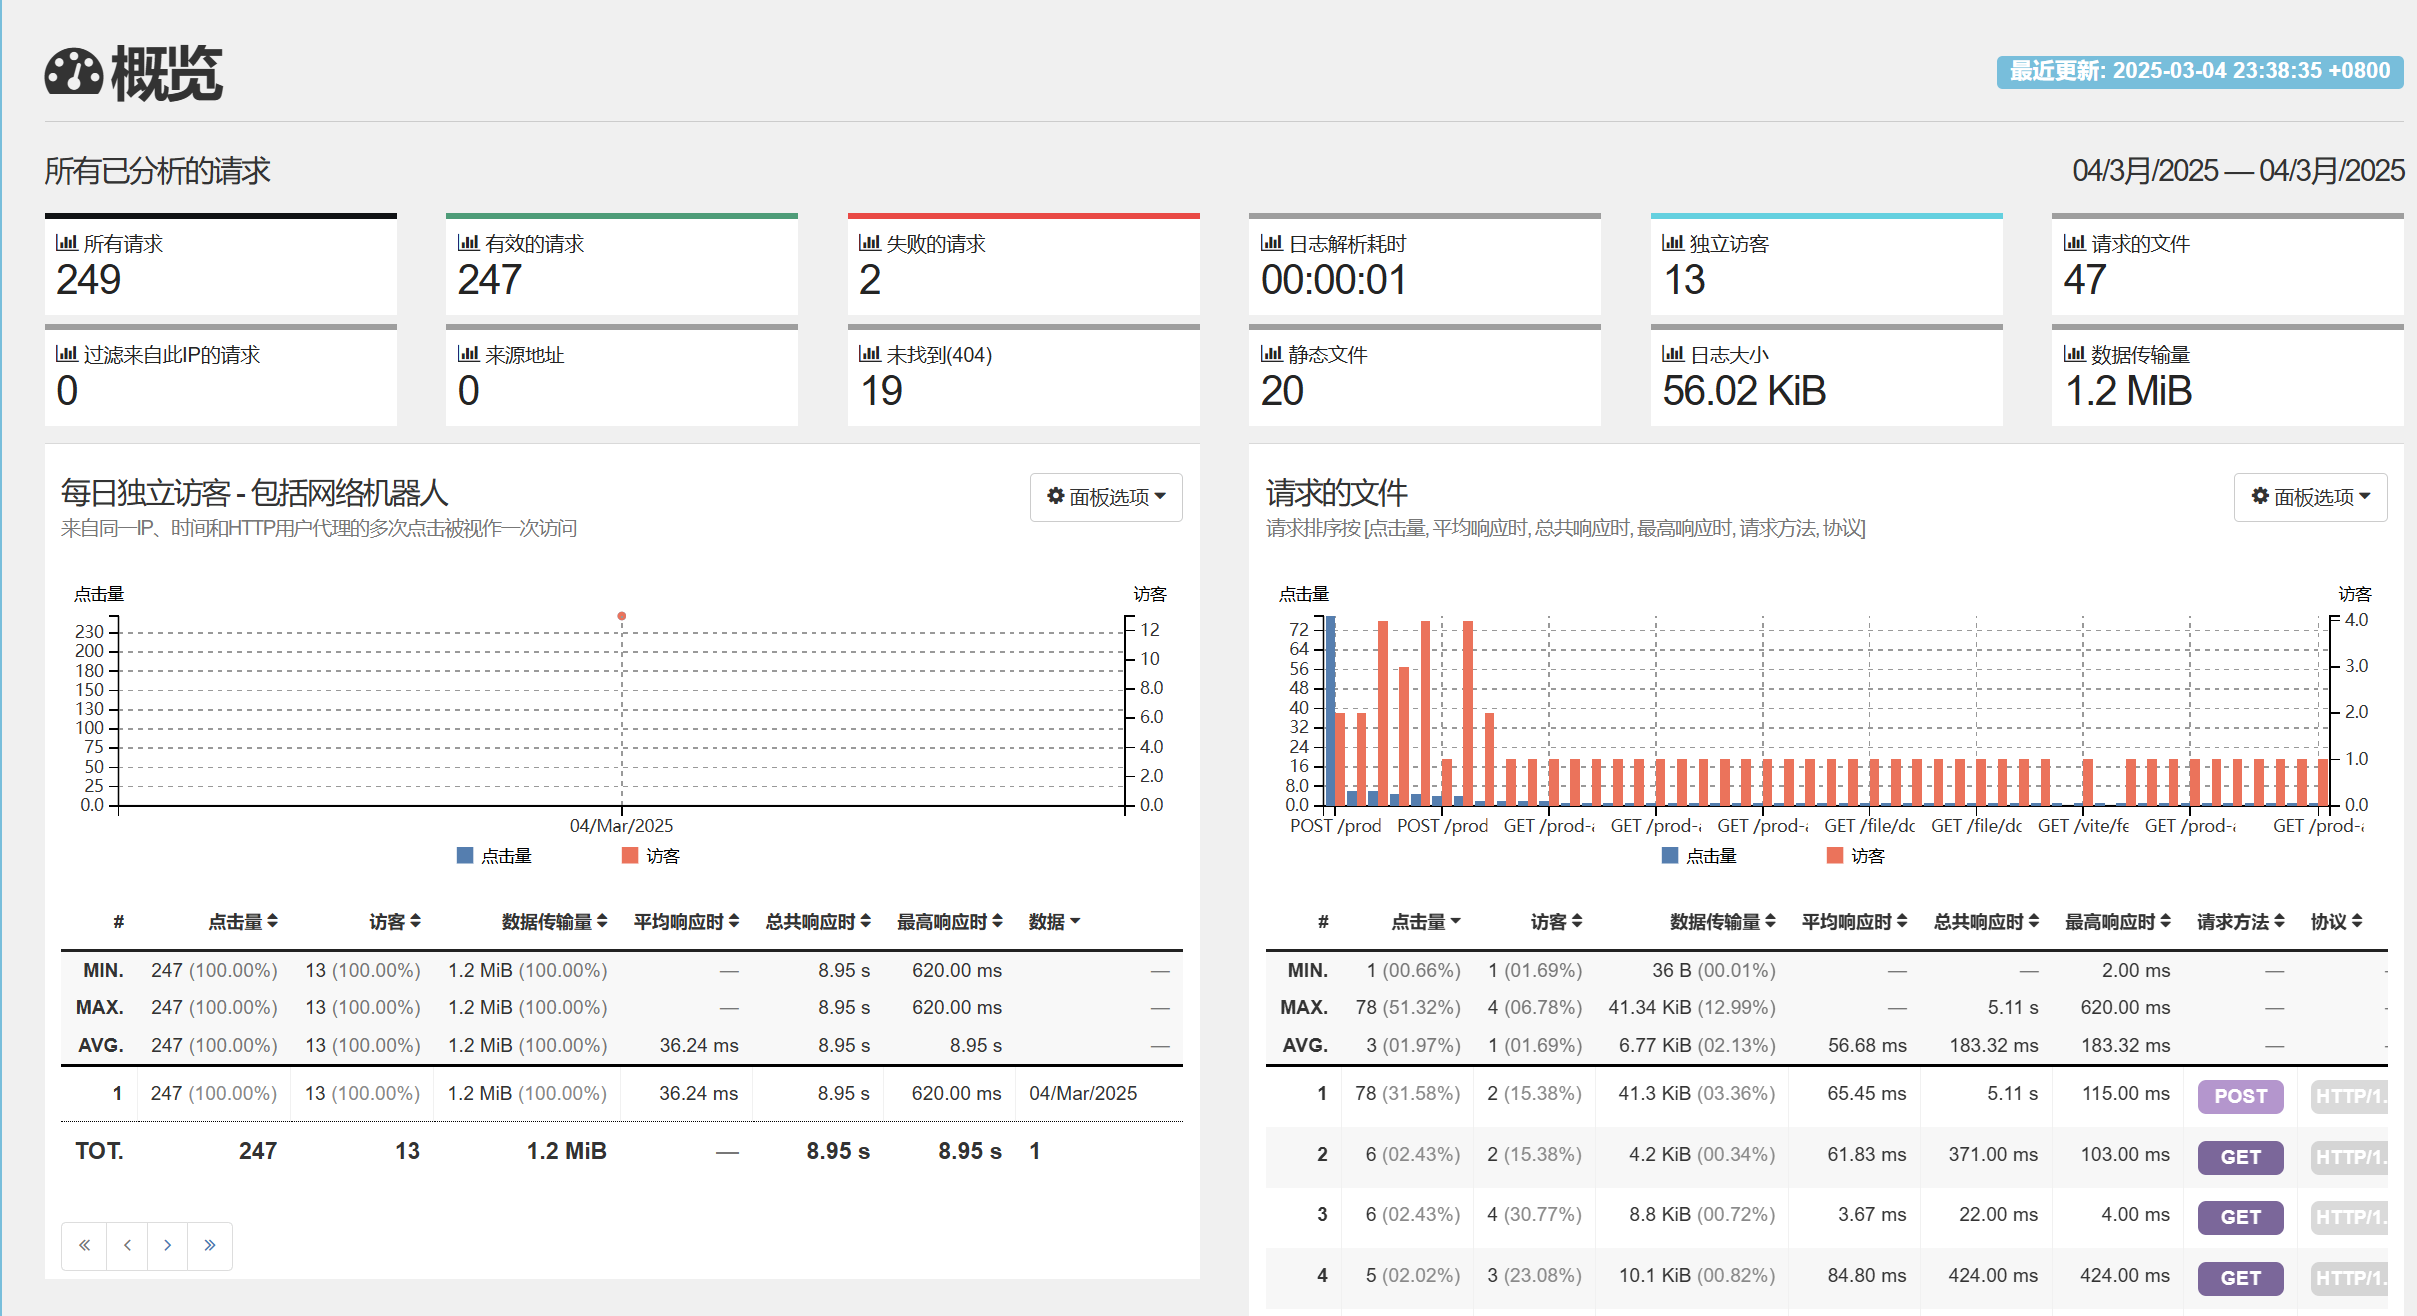Go to first page with double-left arrow
2417x1316 pixels.
coord(85,1245)
